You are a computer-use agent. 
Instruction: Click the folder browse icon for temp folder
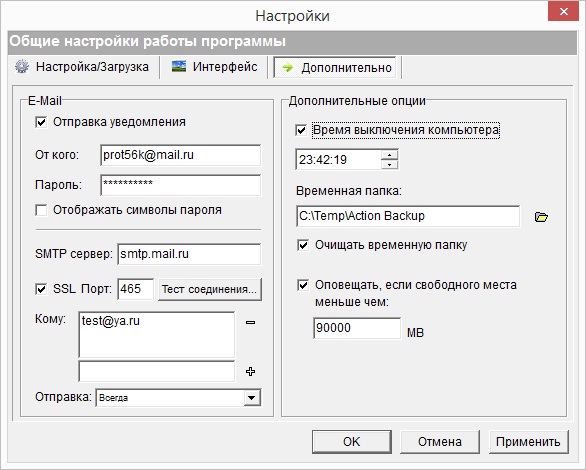541,217
